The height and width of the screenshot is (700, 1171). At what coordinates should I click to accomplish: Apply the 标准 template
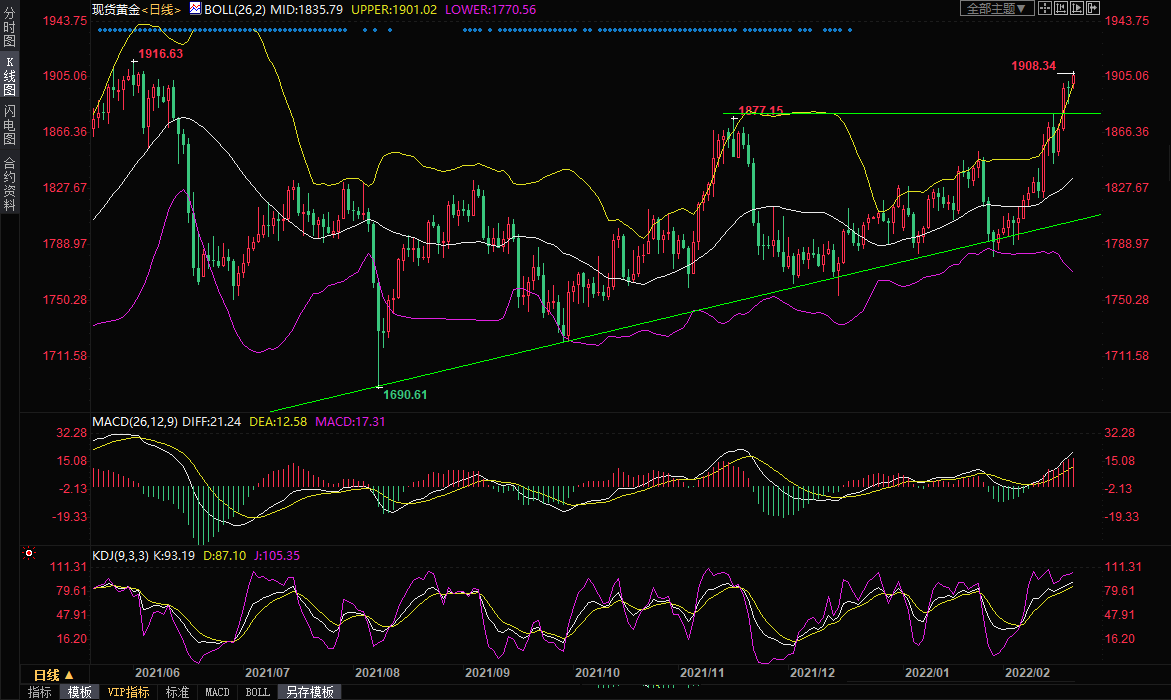click(177, 692)
